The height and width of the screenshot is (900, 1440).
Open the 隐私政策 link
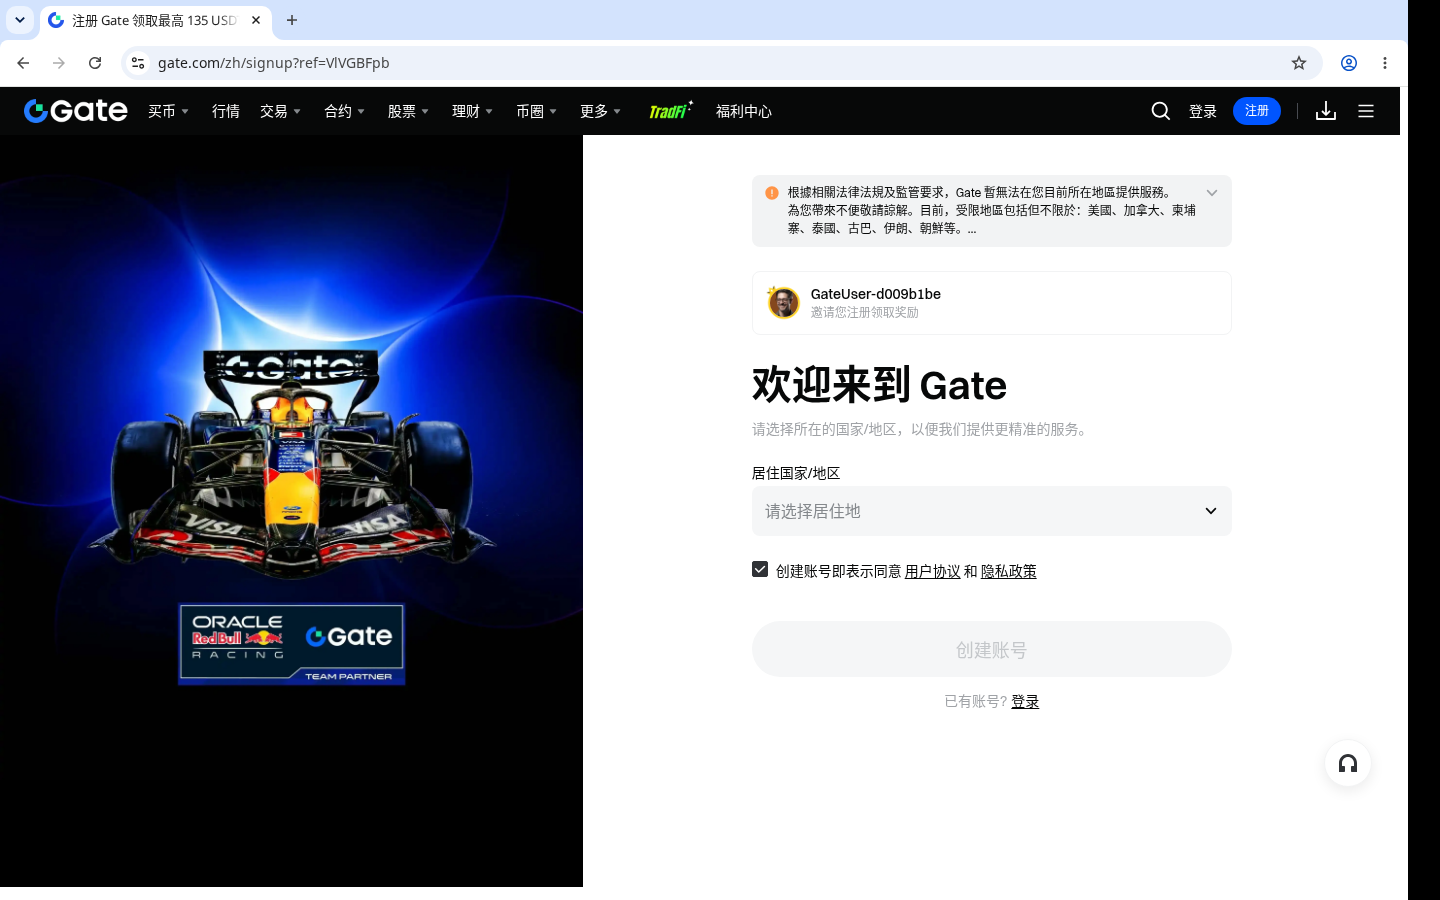(1009, 571)
